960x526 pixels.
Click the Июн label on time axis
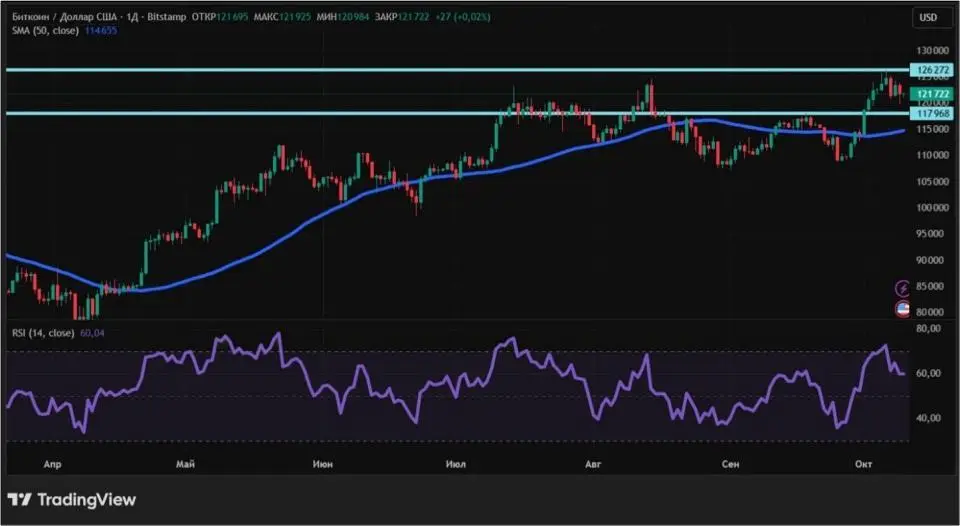[x=323, y=465]
